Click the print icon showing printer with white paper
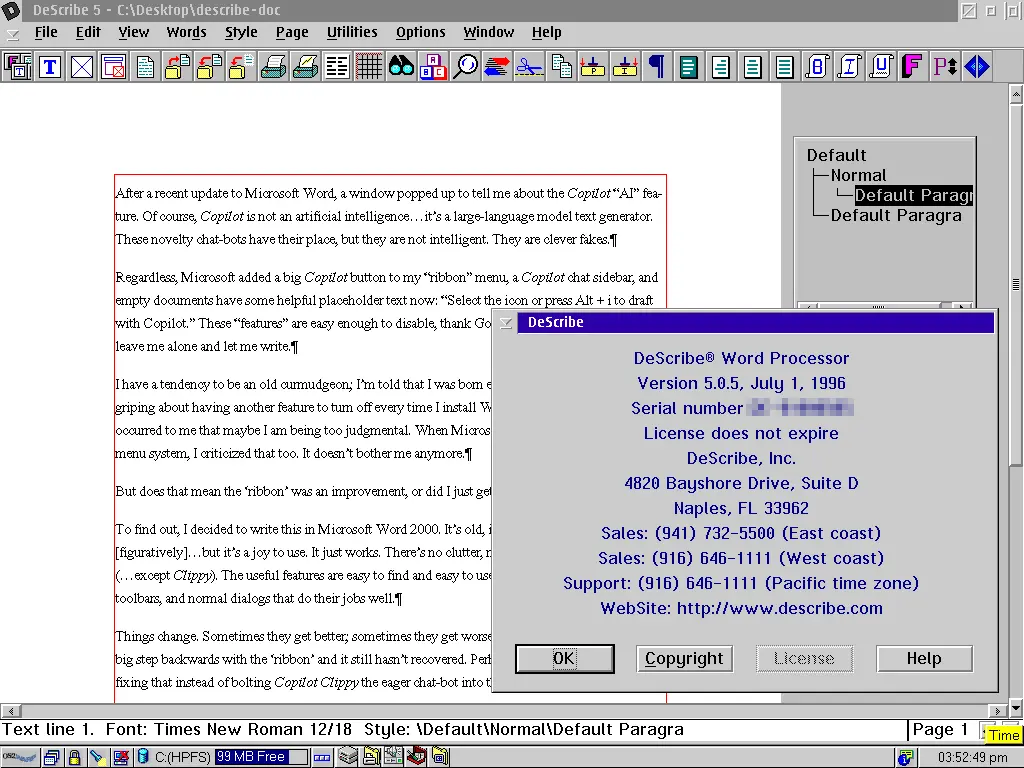 coord(274,67)
